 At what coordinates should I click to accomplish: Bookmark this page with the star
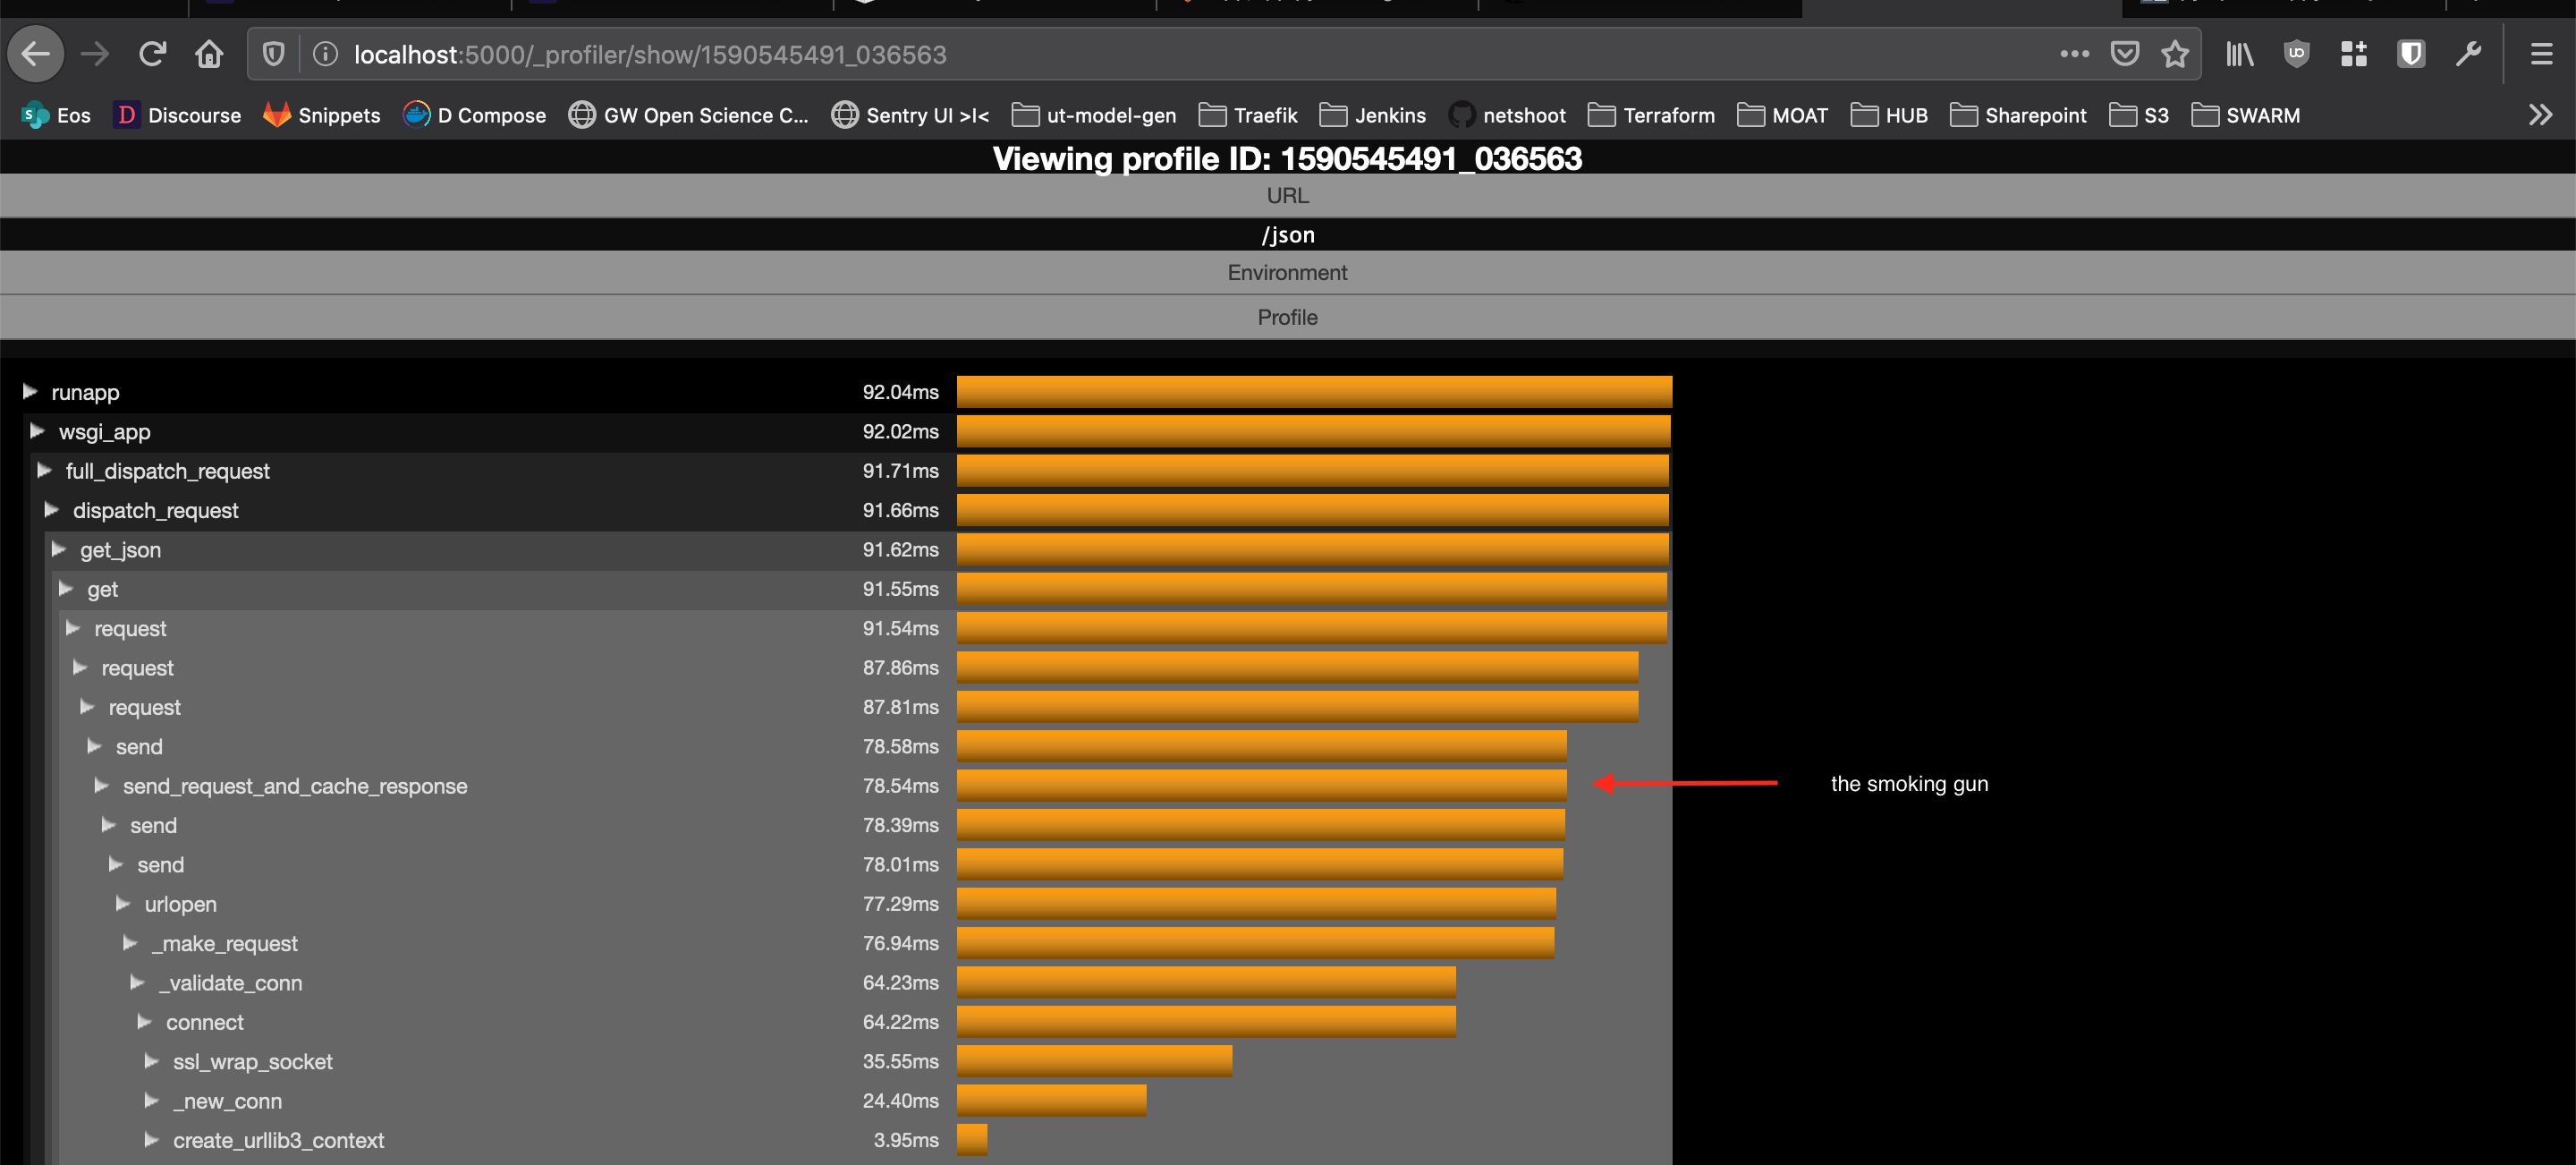click(x=2175, y=54)
